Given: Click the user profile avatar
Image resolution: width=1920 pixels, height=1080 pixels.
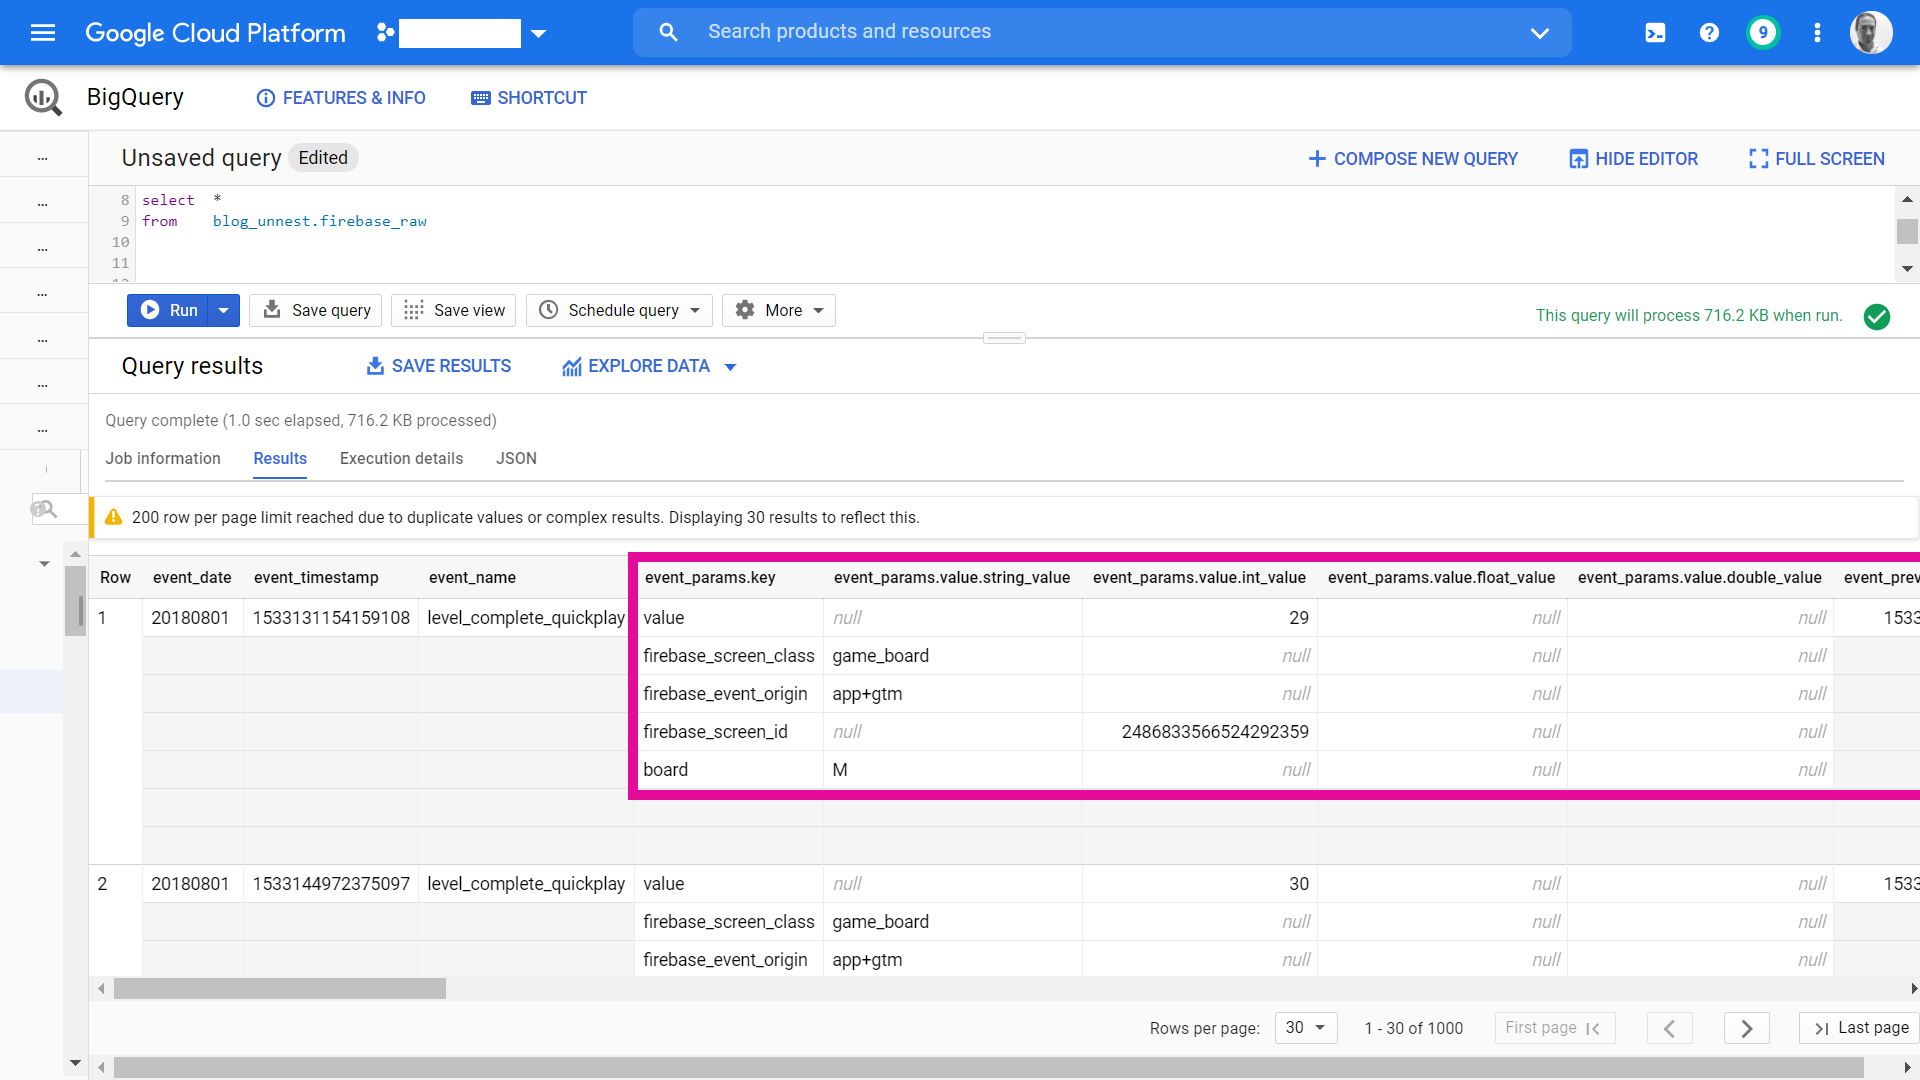Looking at the screenshot, I should tap(1870, 33).
